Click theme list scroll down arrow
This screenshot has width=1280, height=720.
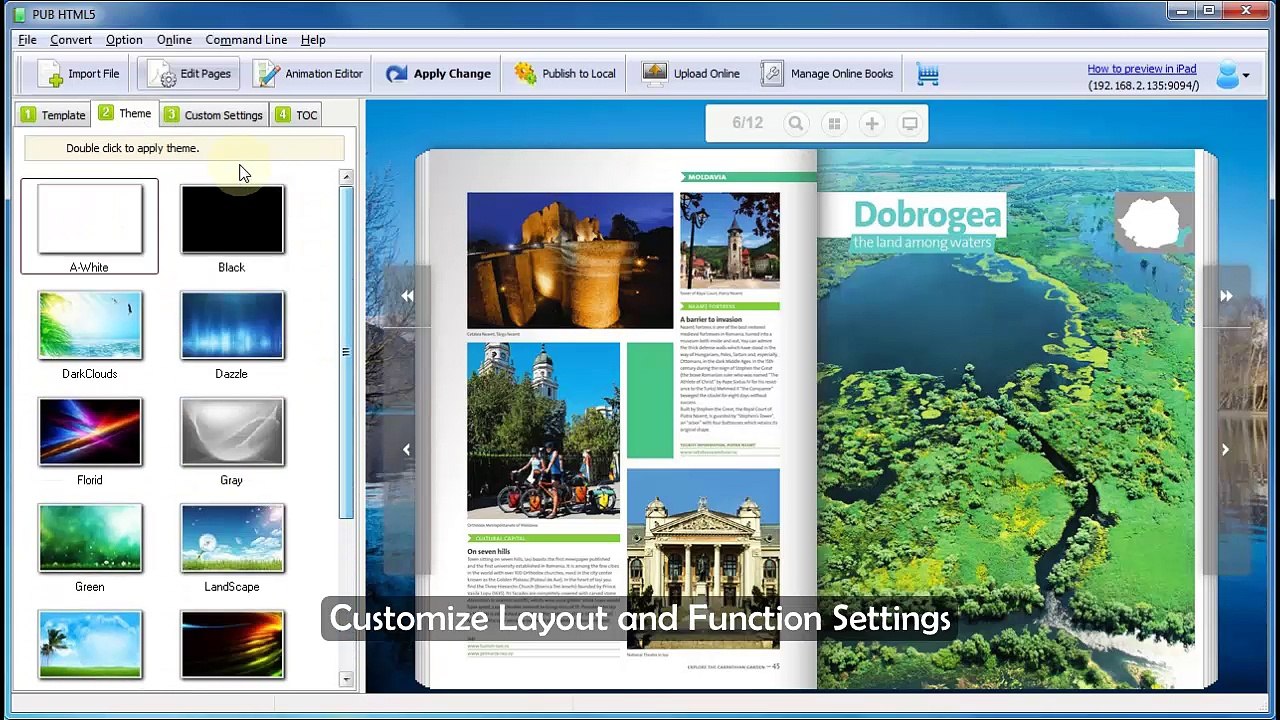(346, 679)
